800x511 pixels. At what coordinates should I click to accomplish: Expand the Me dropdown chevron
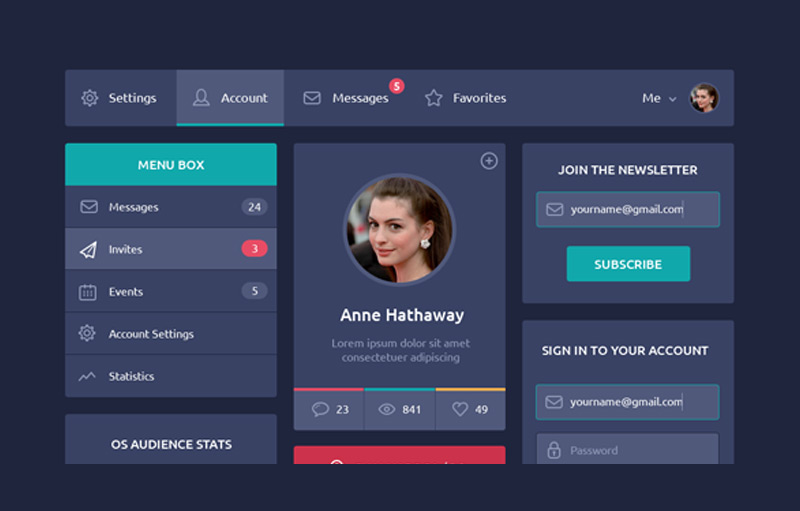pos(673,99)
